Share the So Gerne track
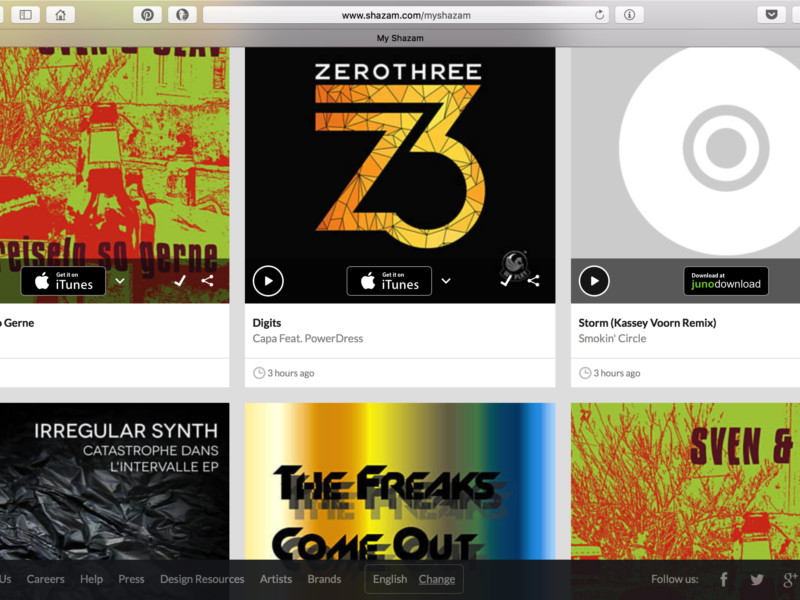The image size is (800, 600). pos(207,281)
